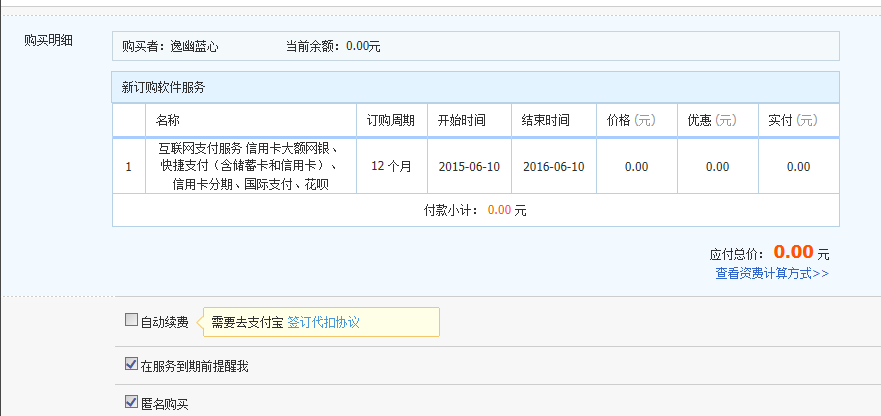
Task: Click the 应付总价 total amount 0.00
Action: (794, 252)
